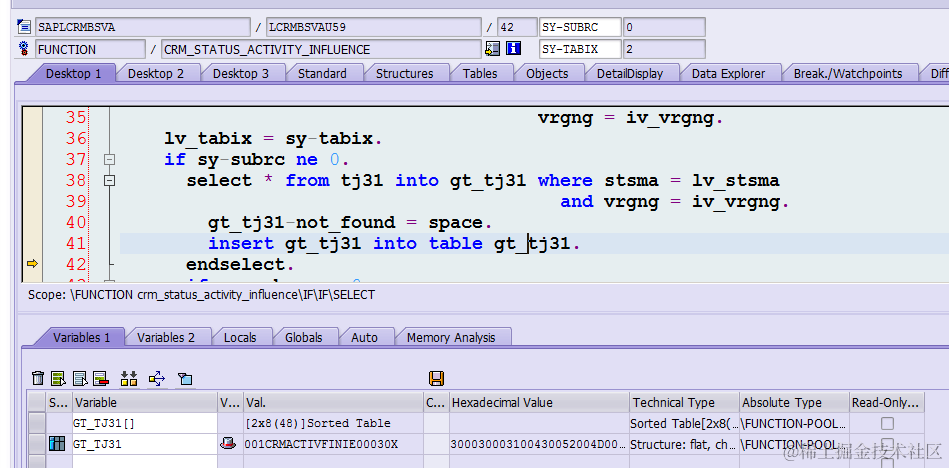The width and height of the screenshot is (949, 468).
Task: Click the blue information icon
Action: tap(513, 48)
